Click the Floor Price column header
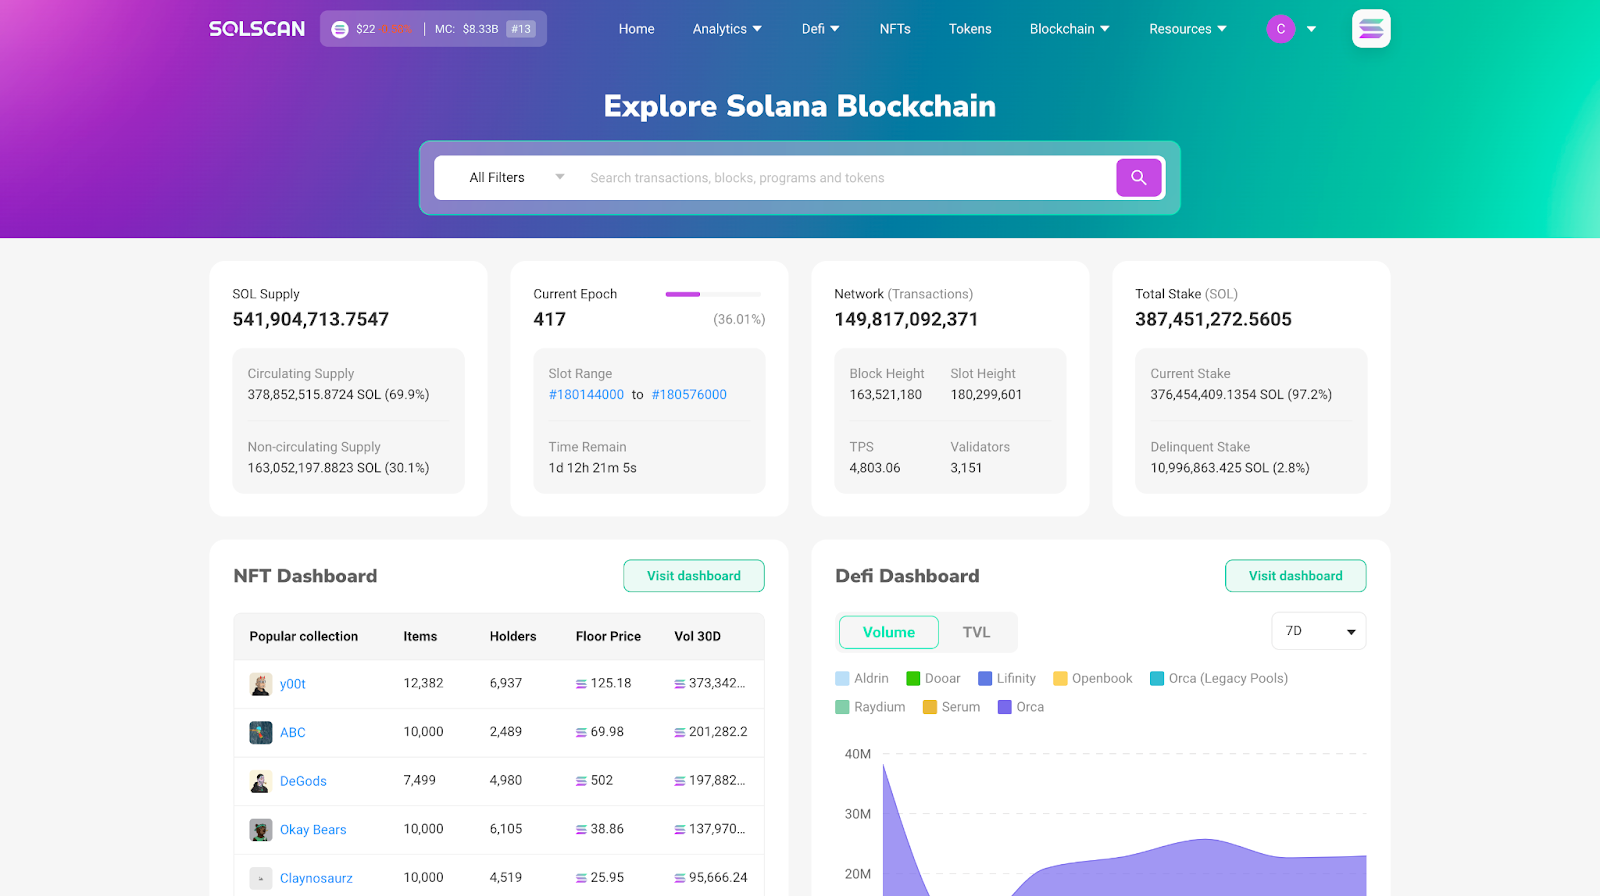Image resolution: width=1600 pixels, height=896 pixels. 608,636
